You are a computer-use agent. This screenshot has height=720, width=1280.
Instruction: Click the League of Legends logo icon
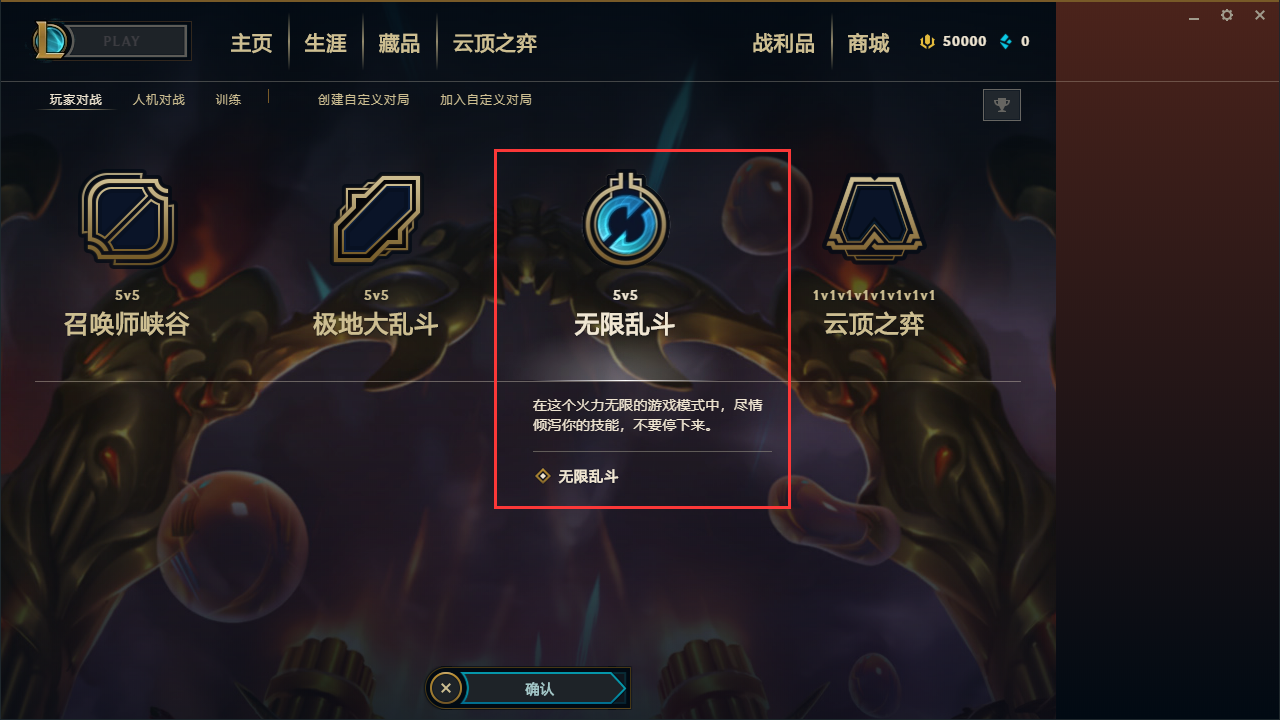click(x=50, y=41)
